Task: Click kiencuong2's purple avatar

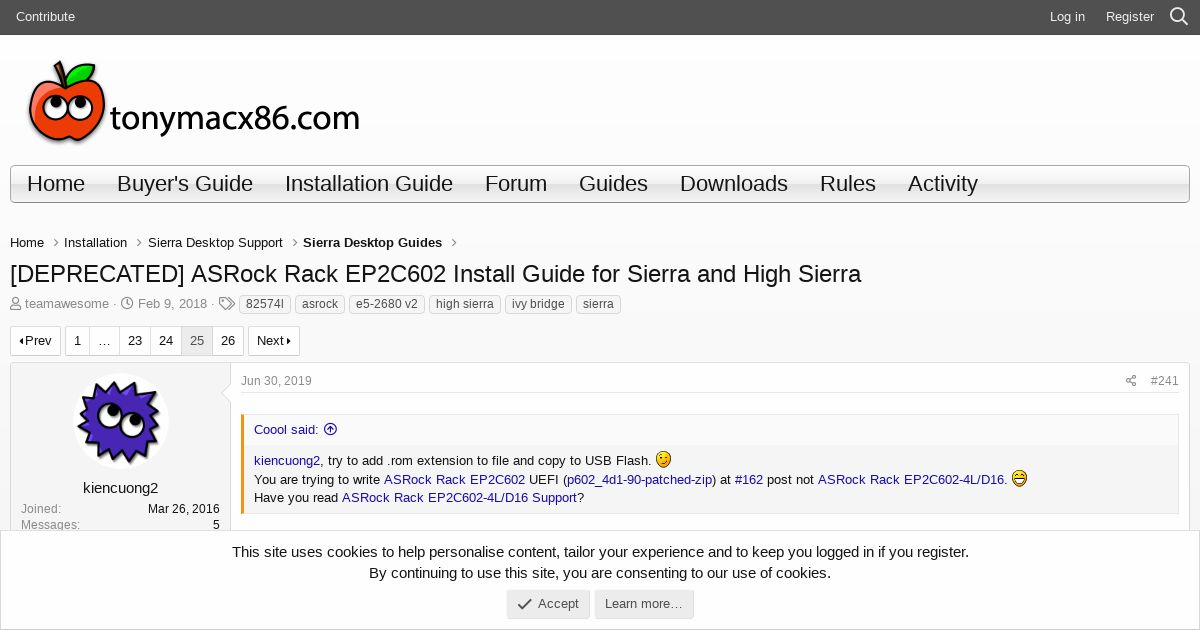Action: tap(121, 421)
